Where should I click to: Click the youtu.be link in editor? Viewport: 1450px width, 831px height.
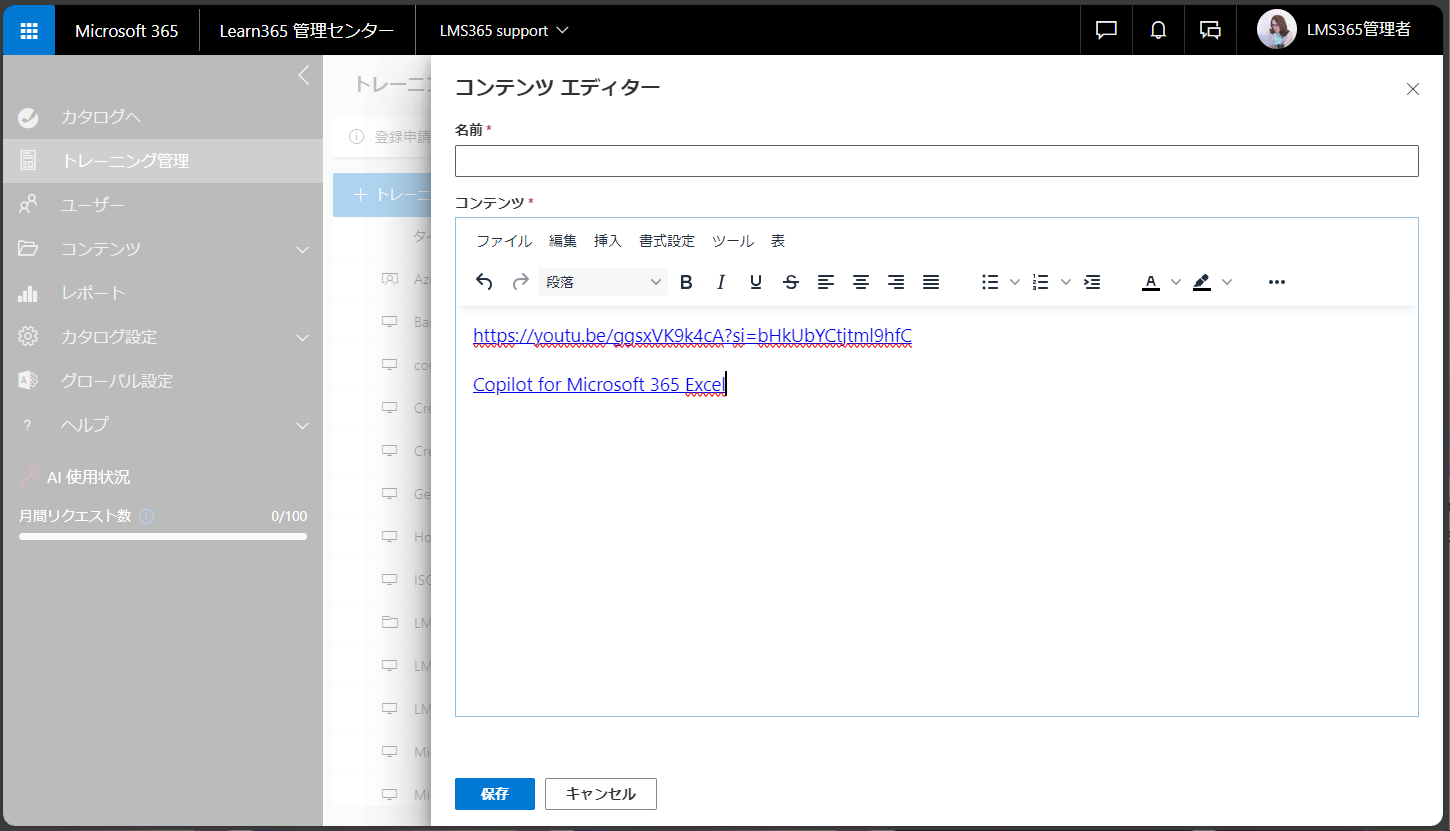point(692,336)
